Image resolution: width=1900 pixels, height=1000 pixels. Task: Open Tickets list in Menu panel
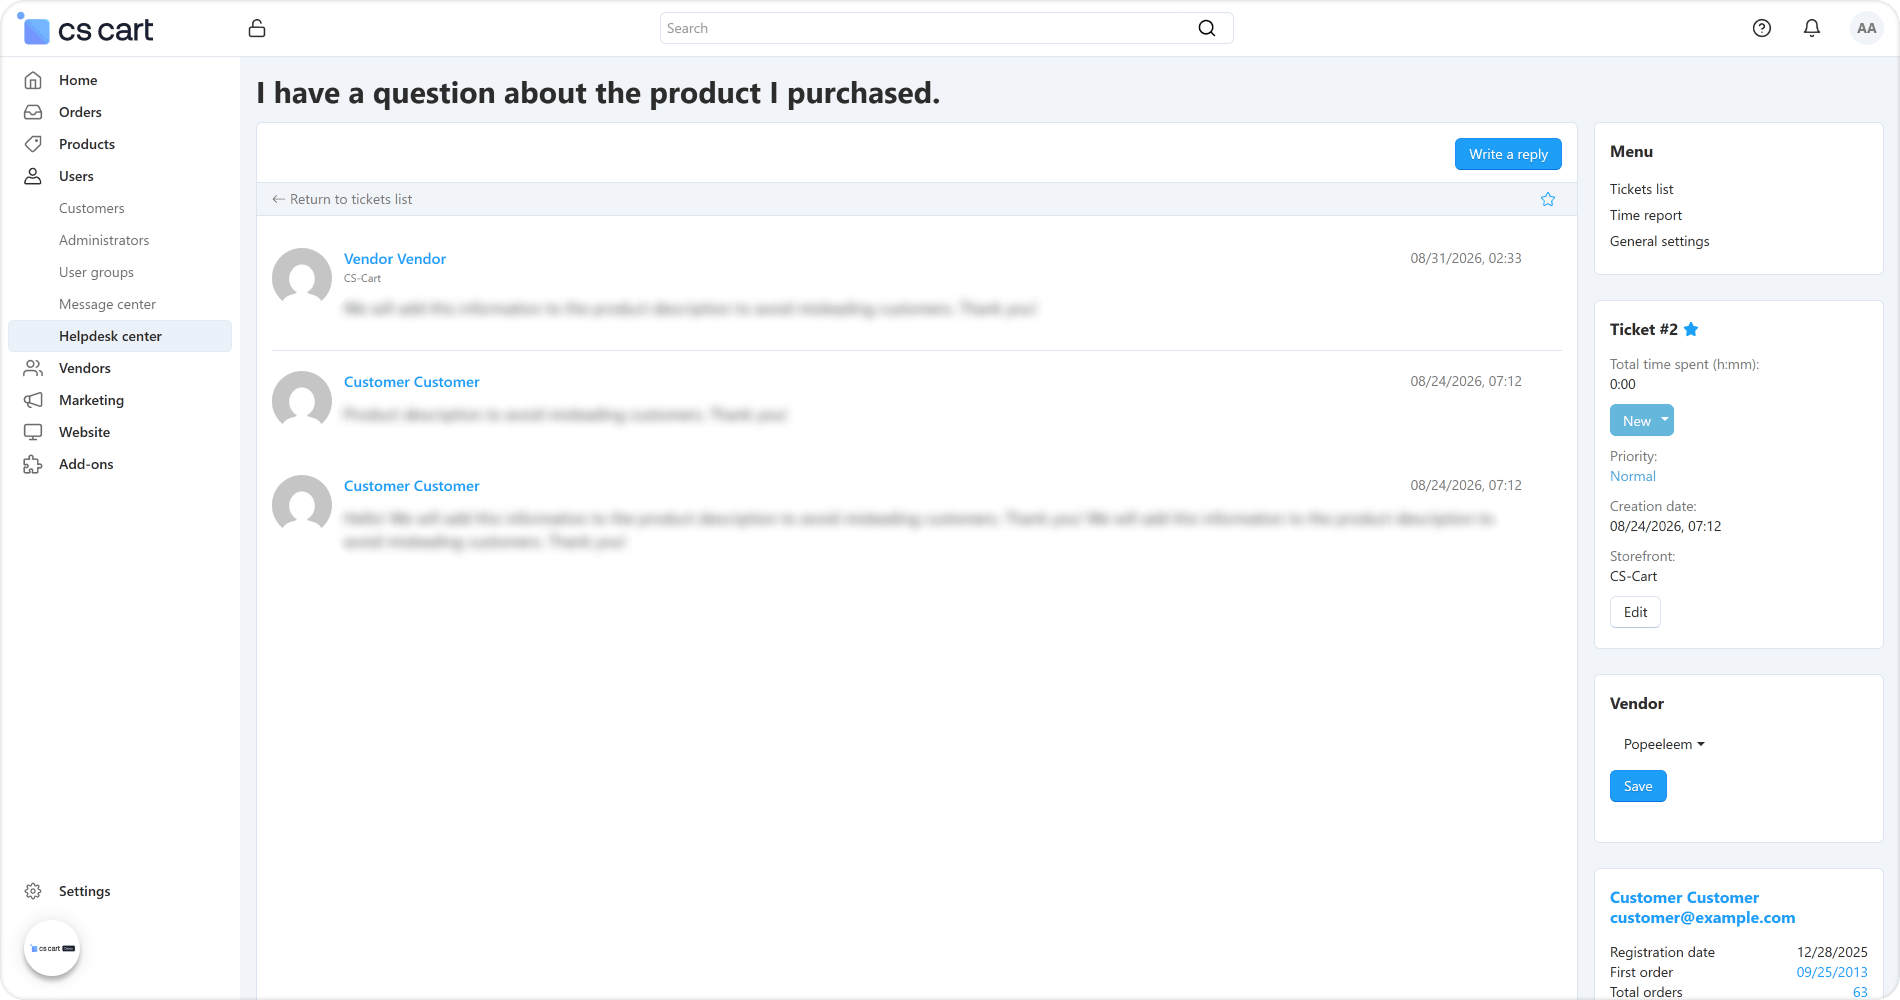(x=1641, y=189)
